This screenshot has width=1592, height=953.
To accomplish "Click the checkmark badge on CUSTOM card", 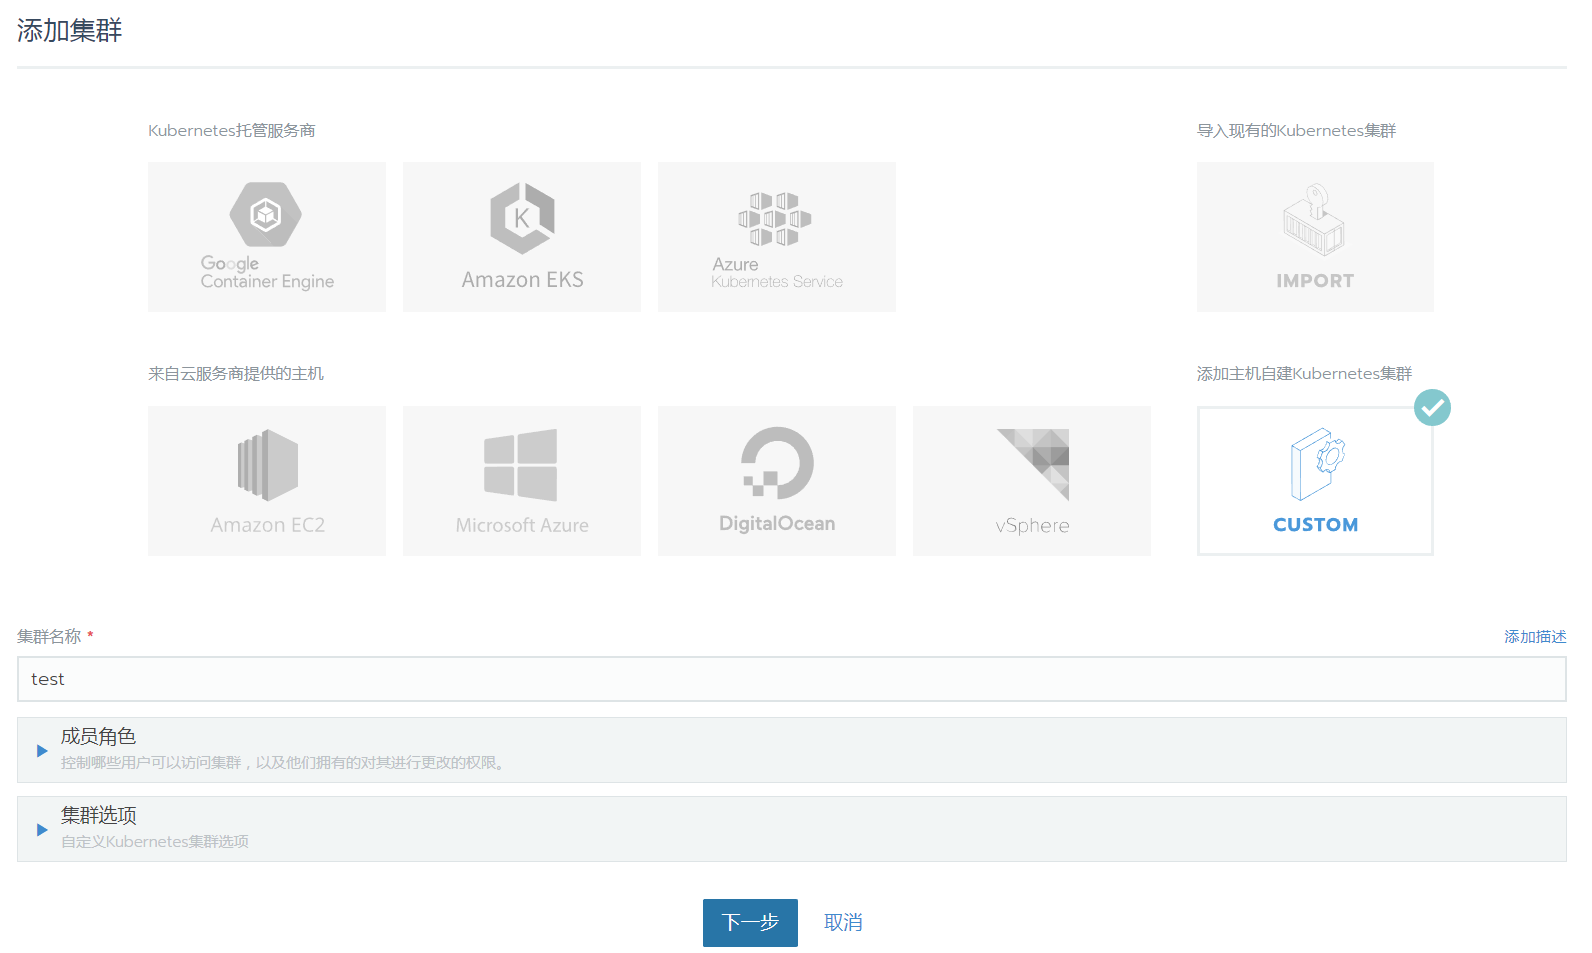I will 1432,408.
